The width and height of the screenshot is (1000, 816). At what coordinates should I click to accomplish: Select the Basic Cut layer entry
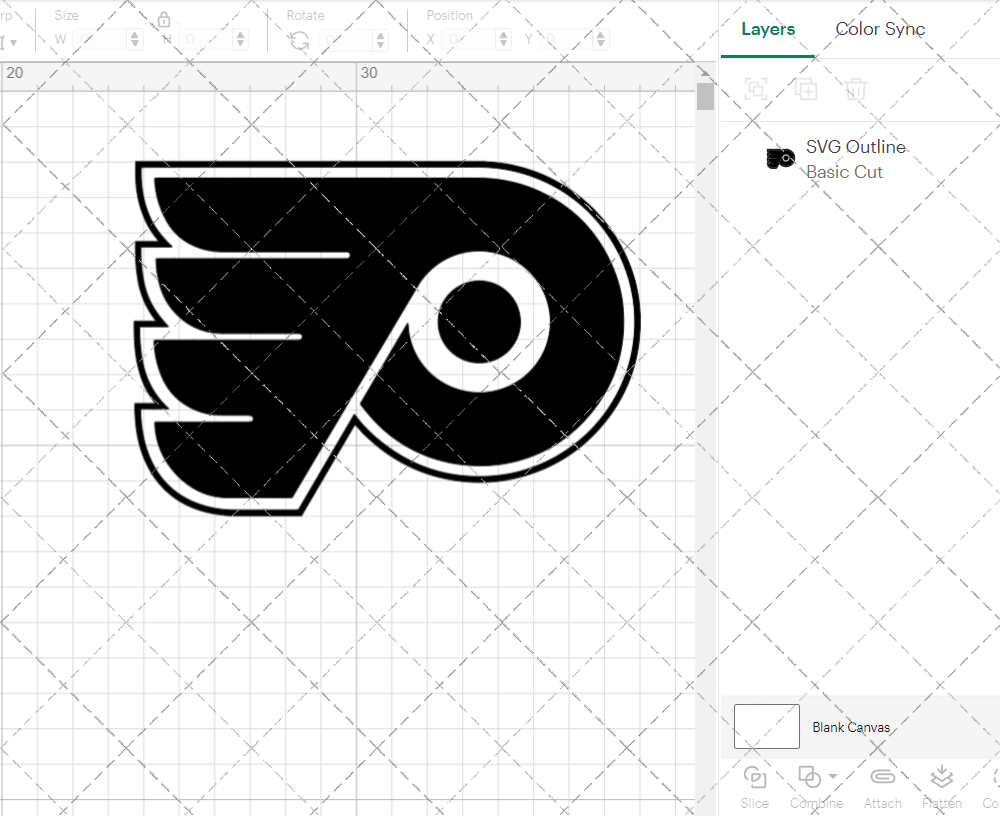pos(845,172)
